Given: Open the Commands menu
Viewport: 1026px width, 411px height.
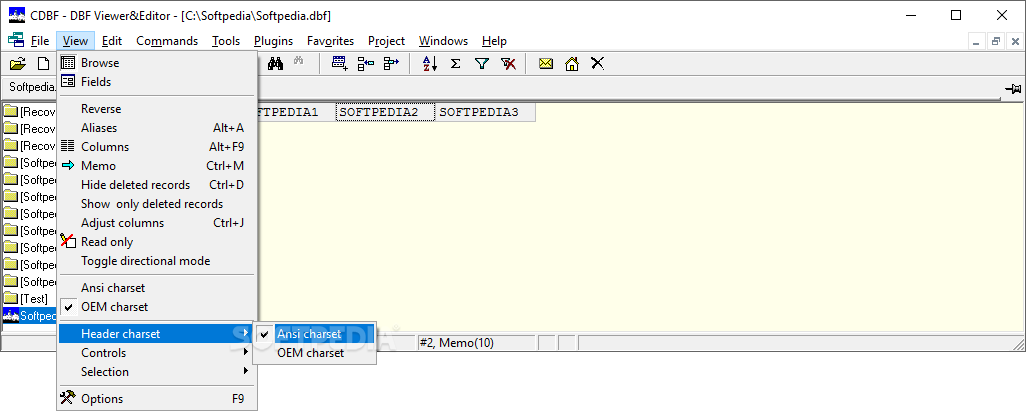Looking at the screenshot, I should (167, 41).
